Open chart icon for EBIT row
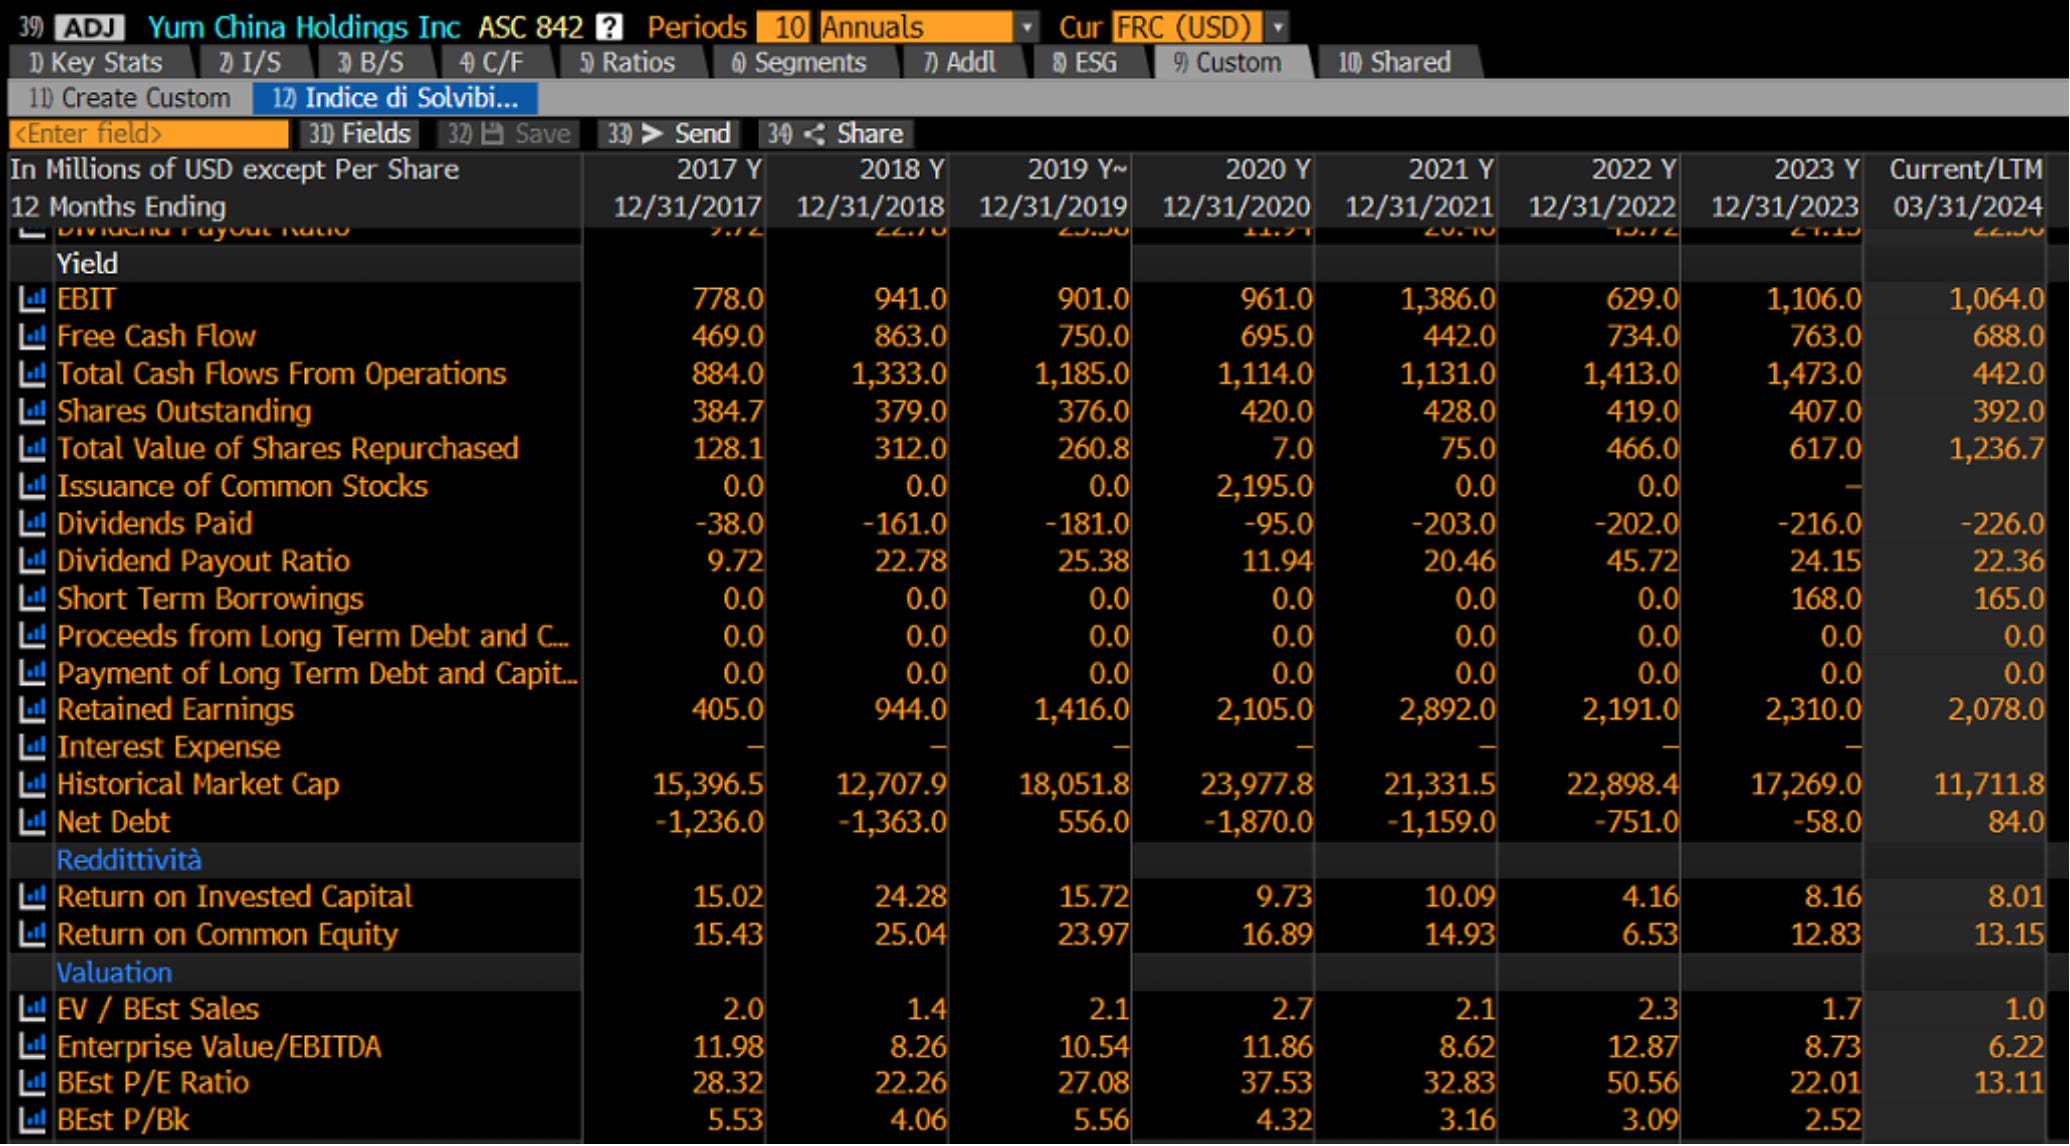This screenshot has height=1146, width=2070. tap(32, 299)
